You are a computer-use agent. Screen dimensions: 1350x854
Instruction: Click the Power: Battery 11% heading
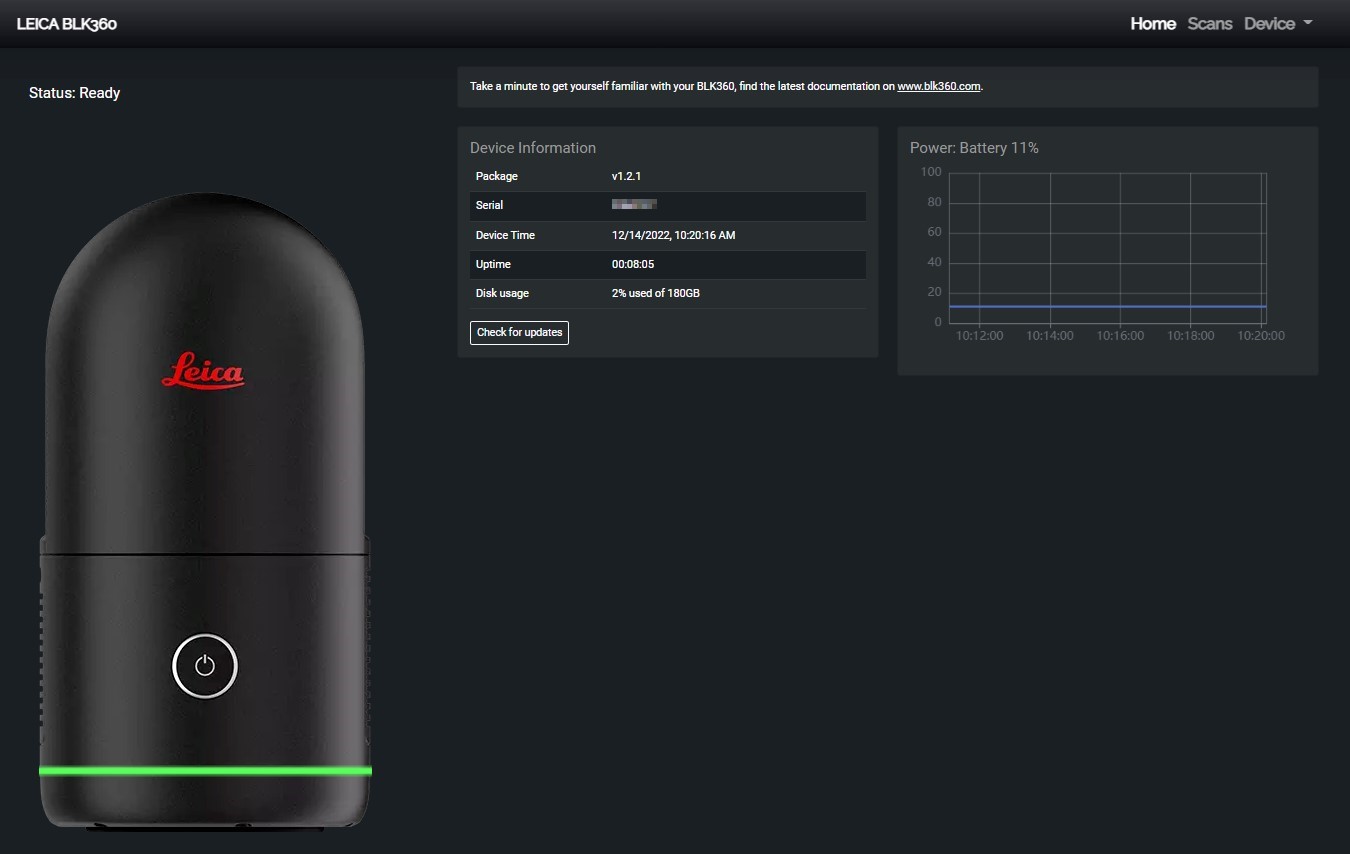click(x=974, y=148)
